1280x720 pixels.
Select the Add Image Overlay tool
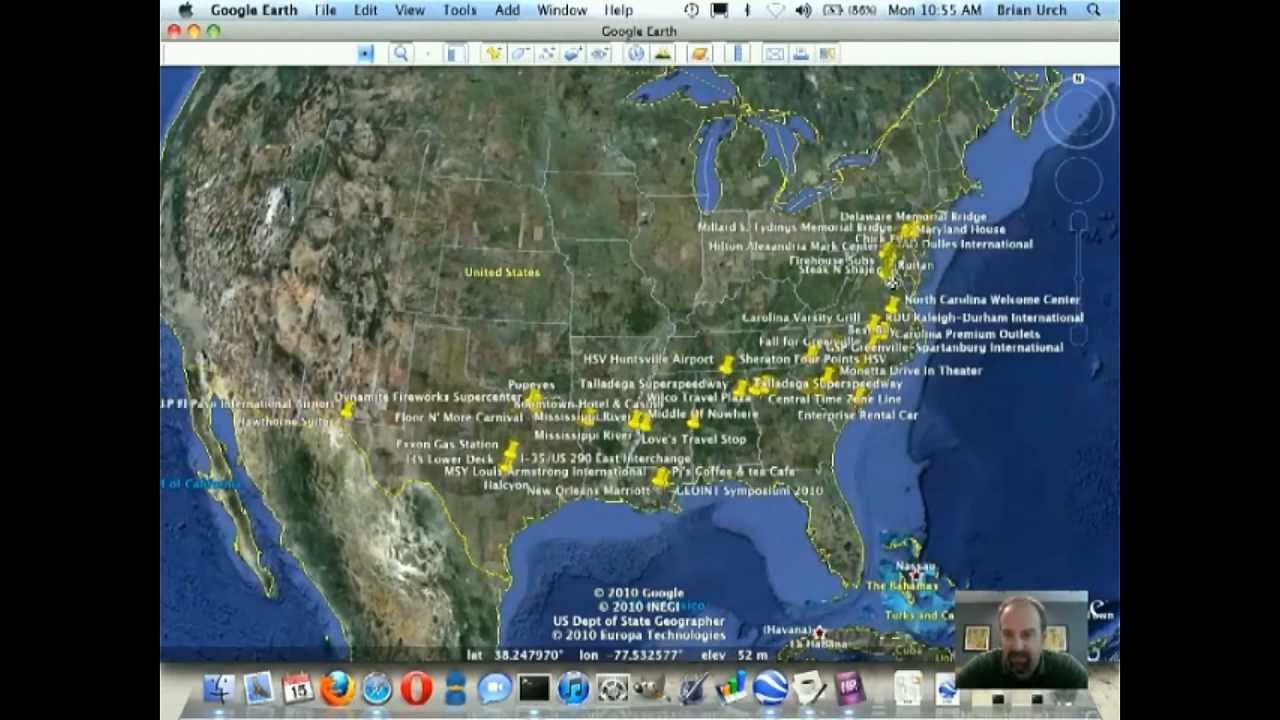click(x=573, y=54)
